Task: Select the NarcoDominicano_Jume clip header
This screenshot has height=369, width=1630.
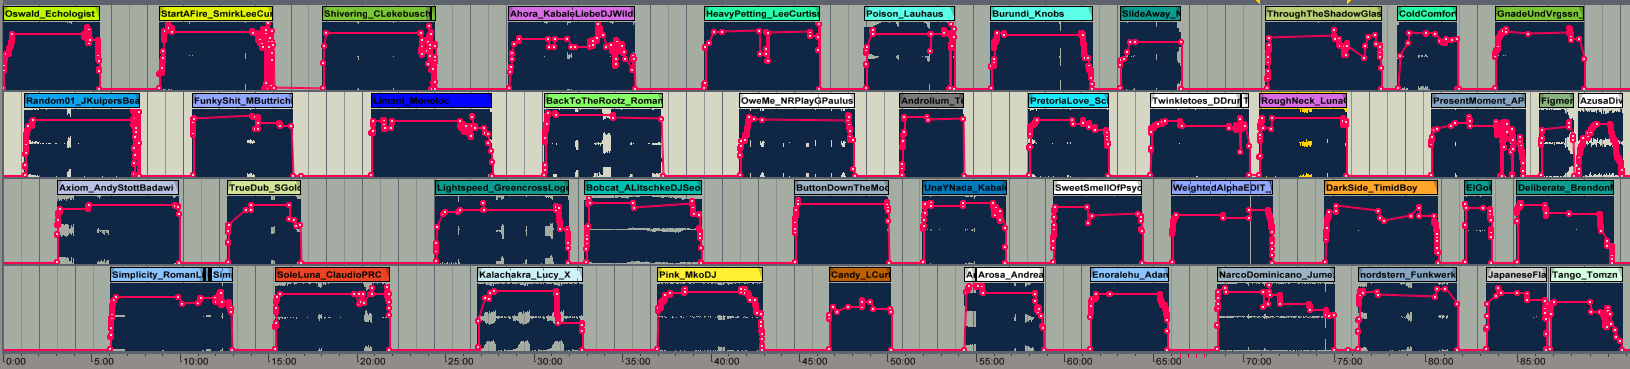Action: (x=1275, y=275)
